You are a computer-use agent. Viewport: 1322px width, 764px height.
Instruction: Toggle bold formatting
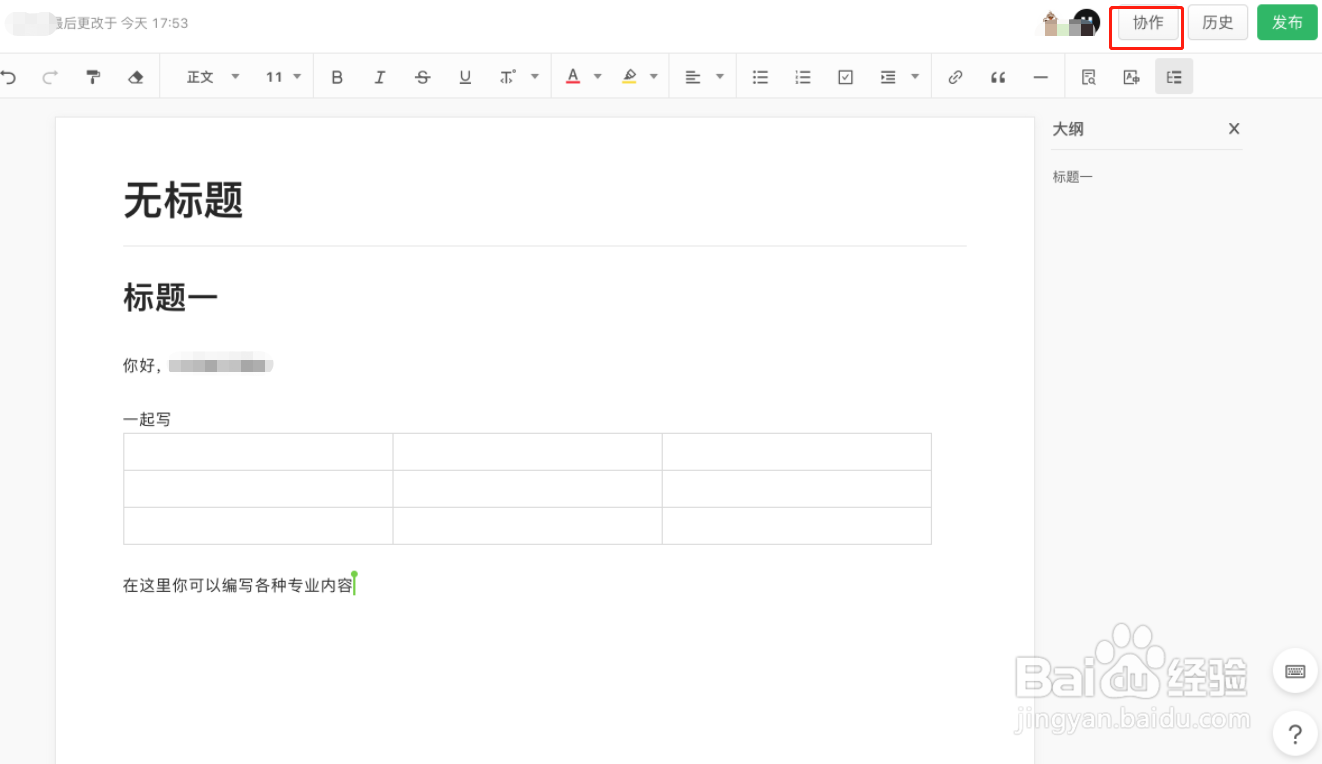(337, 77)
